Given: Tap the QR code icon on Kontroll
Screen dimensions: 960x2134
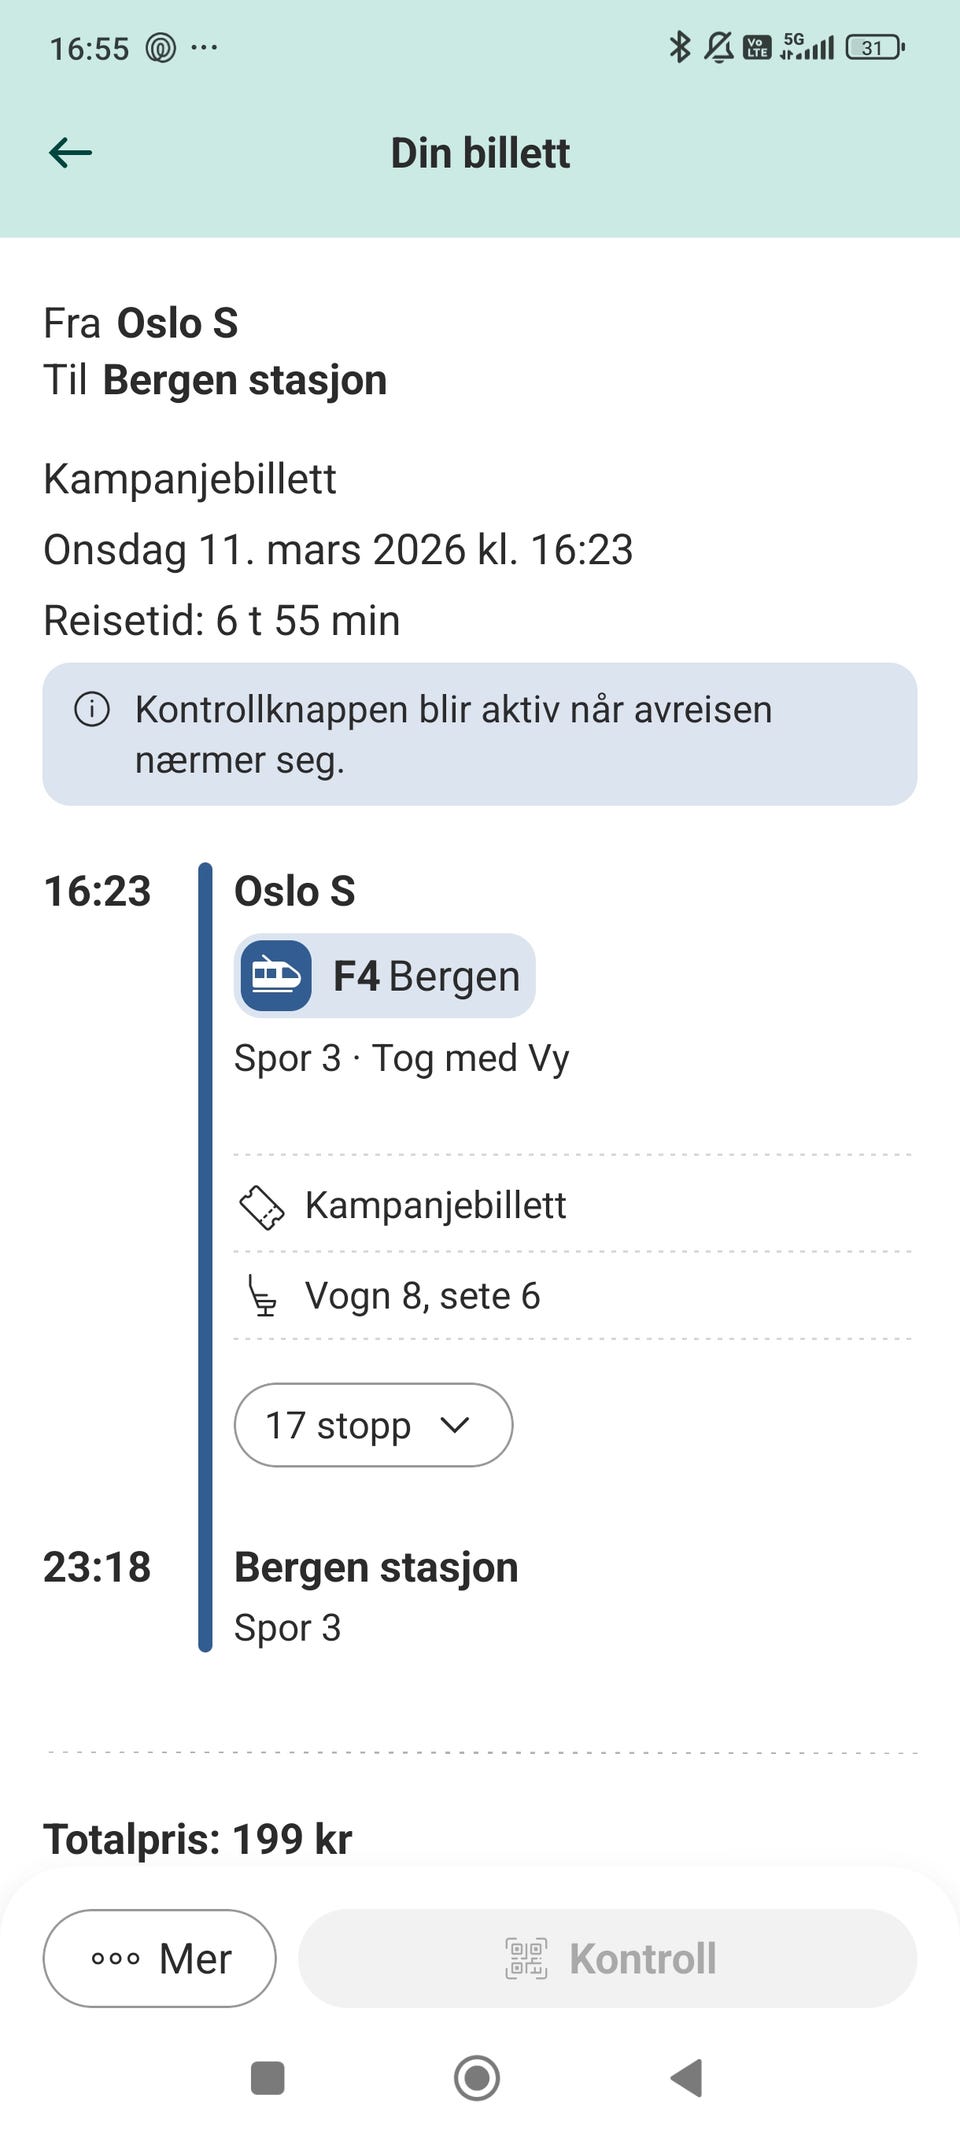Looking at the screenshot, I should (526, 1958).
